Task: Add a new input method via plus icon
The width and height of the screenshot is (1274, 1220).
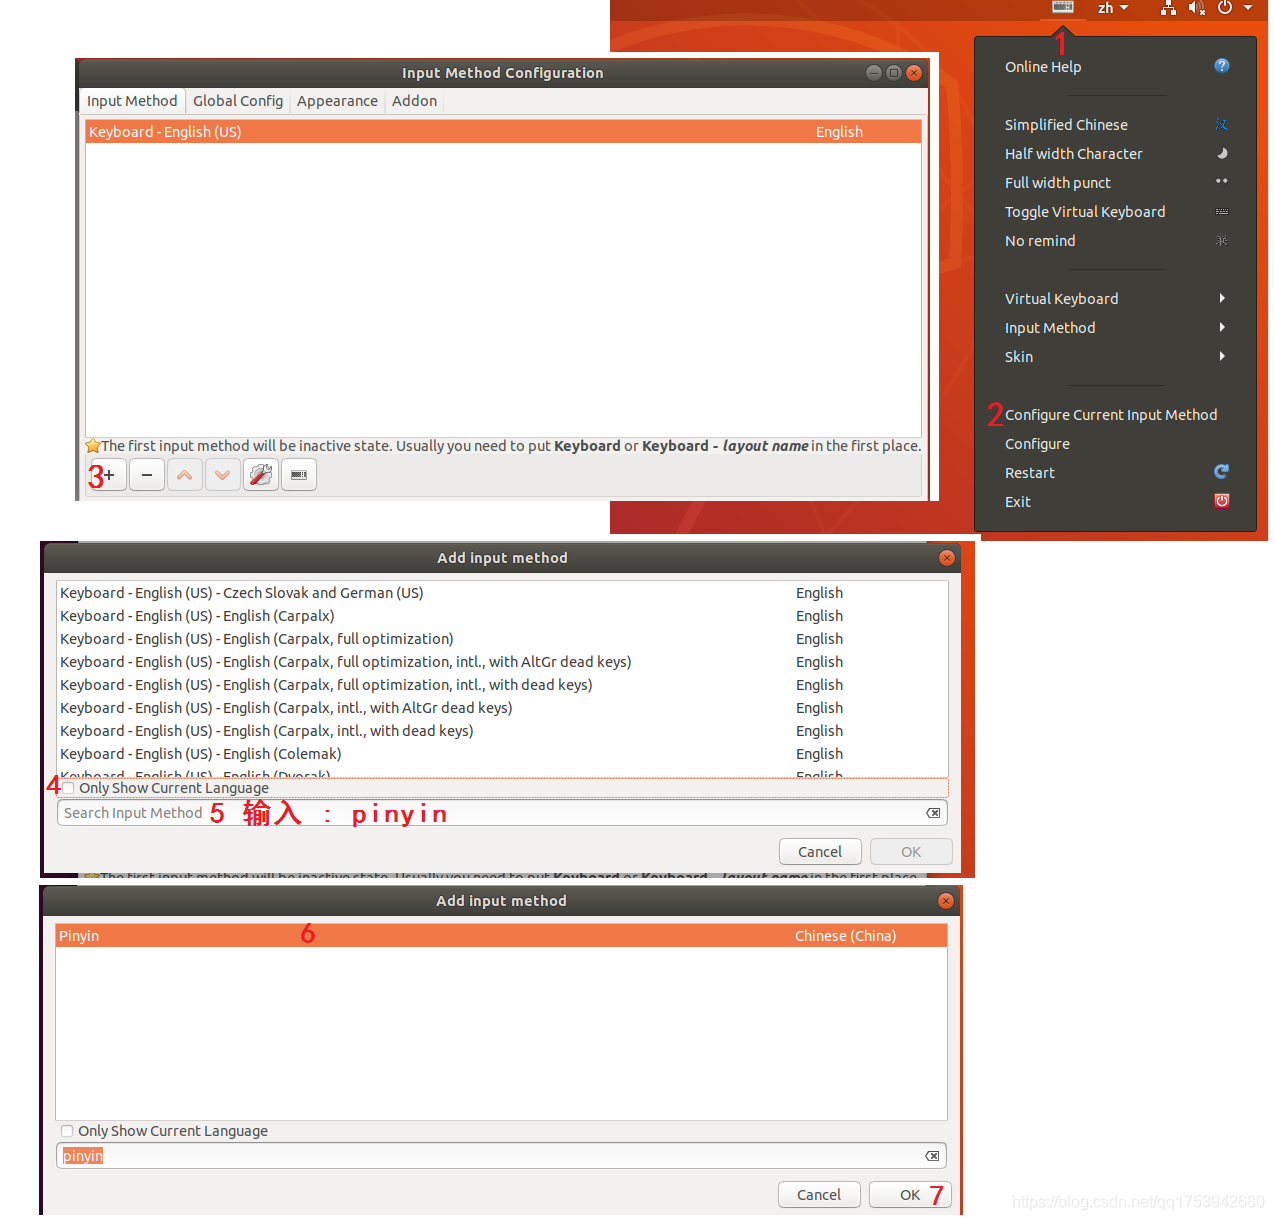Action: 107,474
